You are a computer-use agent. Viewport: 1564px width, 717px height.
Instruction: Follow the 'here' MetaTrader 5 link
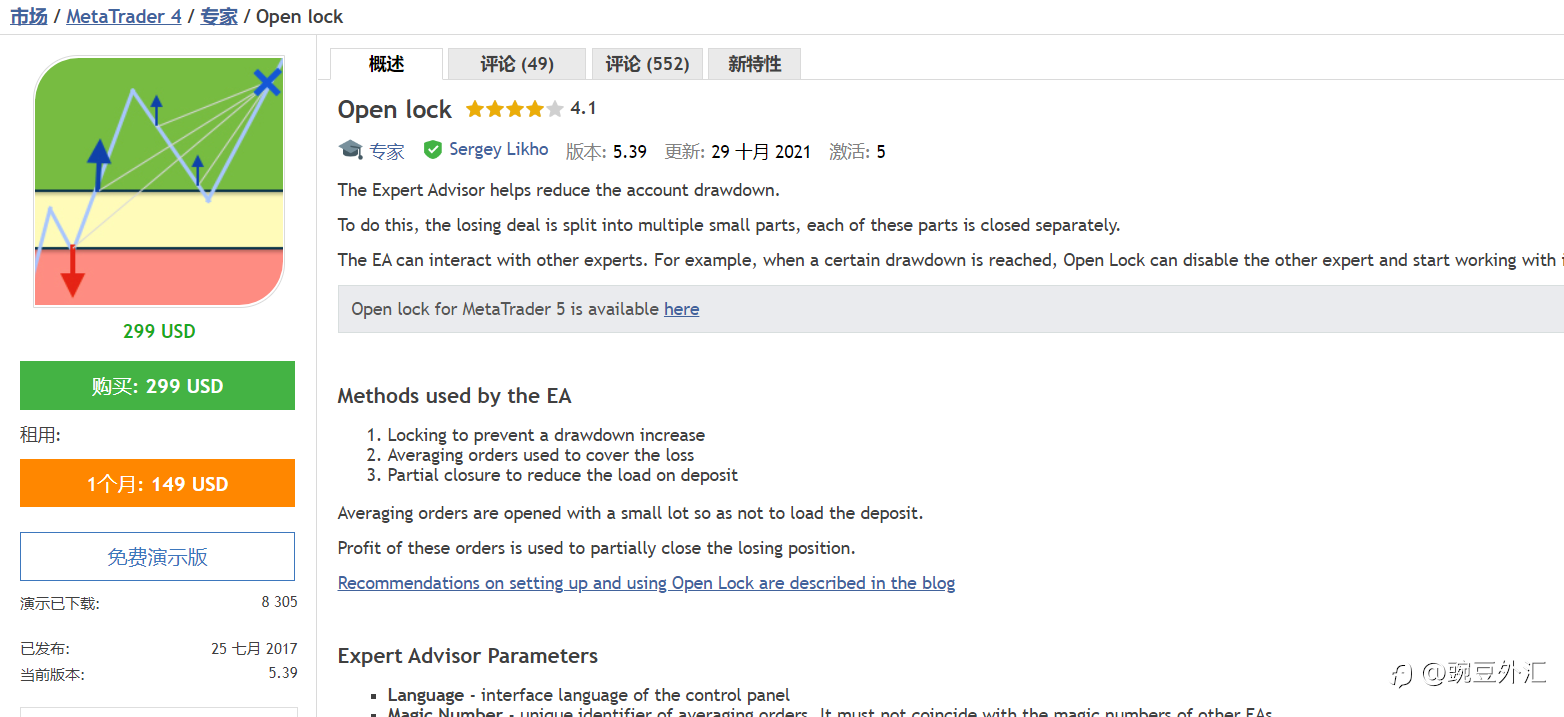pos(681,309)
